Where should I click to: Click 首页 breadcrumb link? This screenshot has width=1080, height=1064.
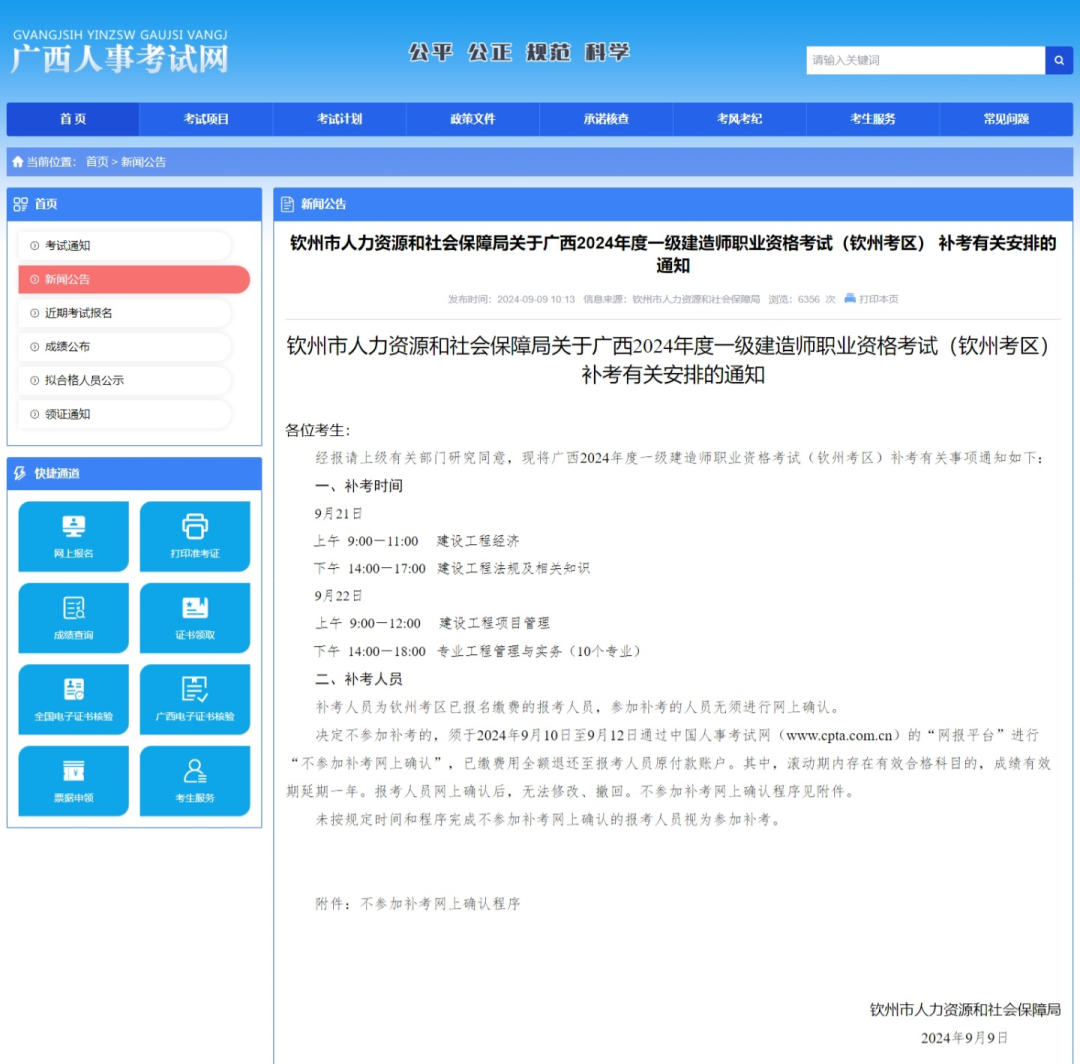coord(97,162)
